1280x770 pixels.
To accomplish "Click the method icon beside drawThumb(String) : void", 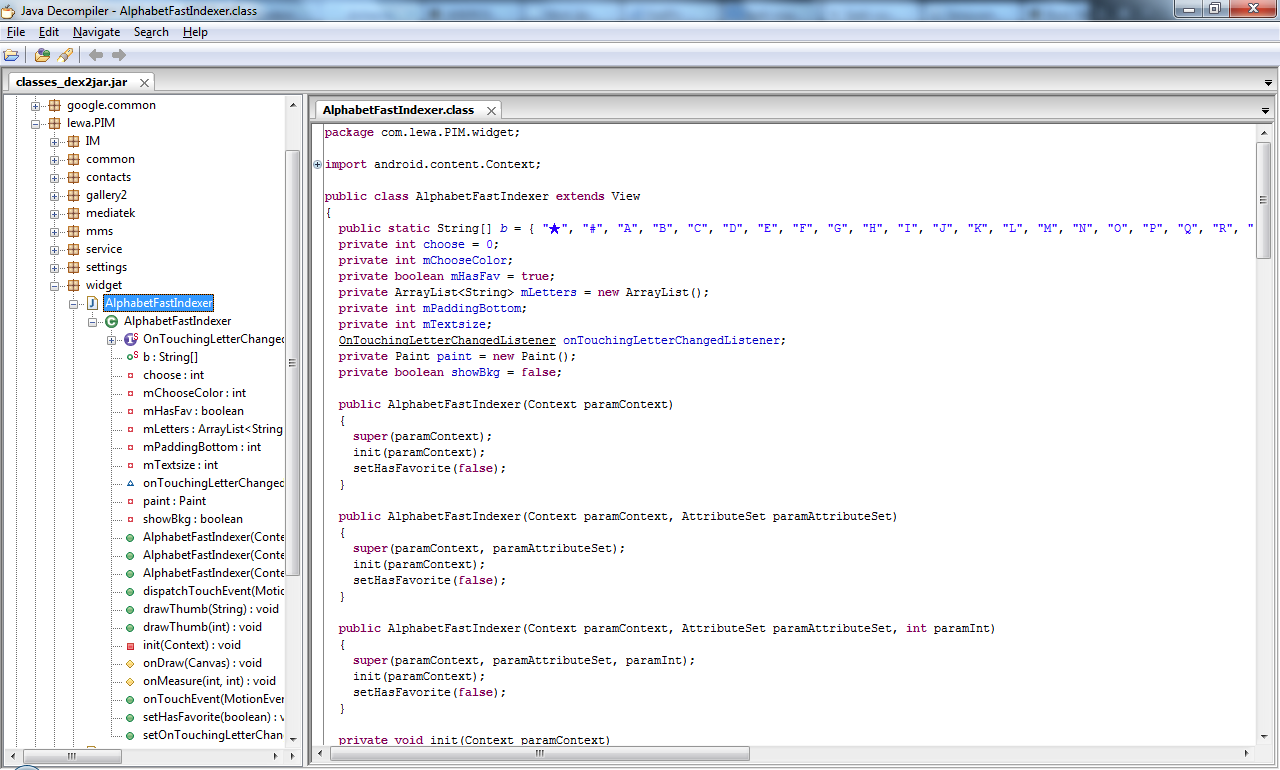I will pos(131,609).
